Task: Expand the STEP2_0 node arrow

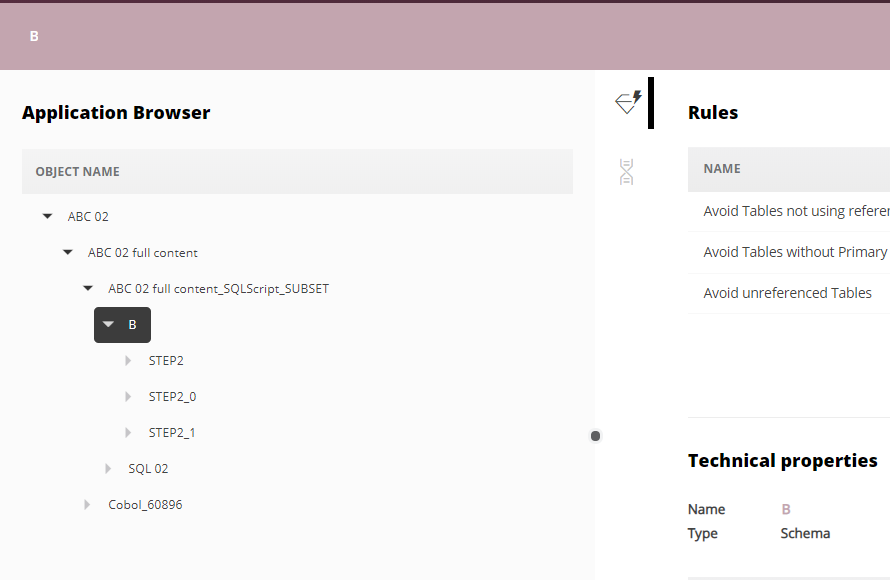Action: point(128,397)
